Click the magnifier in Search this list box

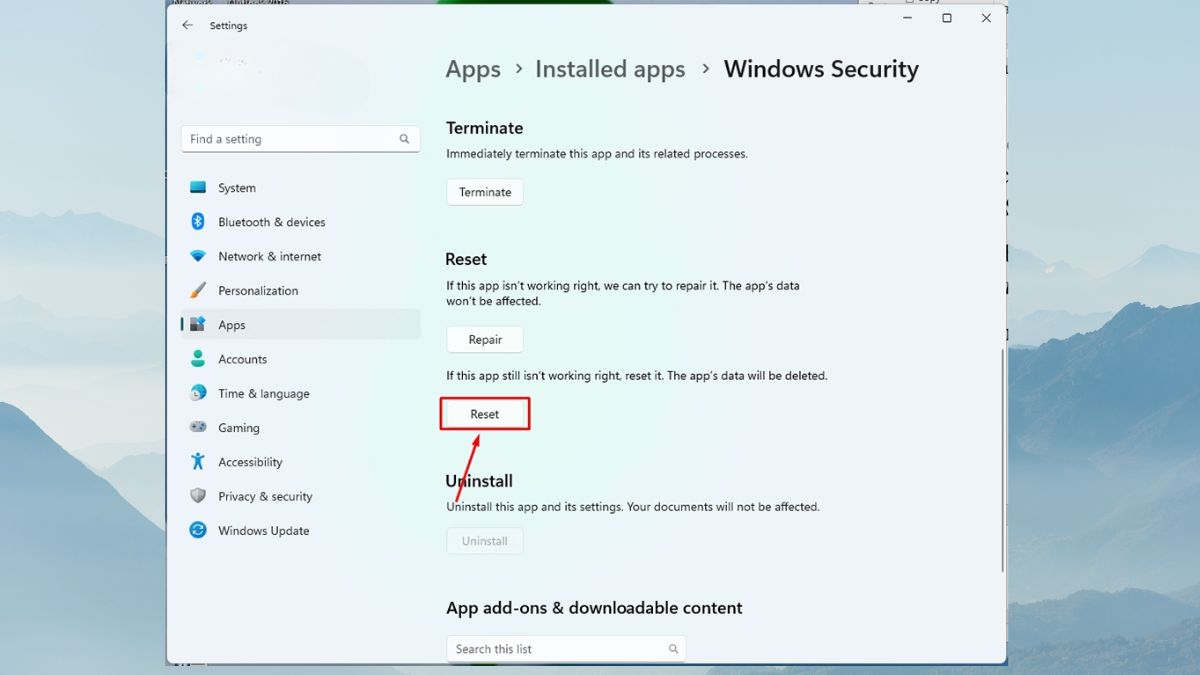click(x=673, y=649)
